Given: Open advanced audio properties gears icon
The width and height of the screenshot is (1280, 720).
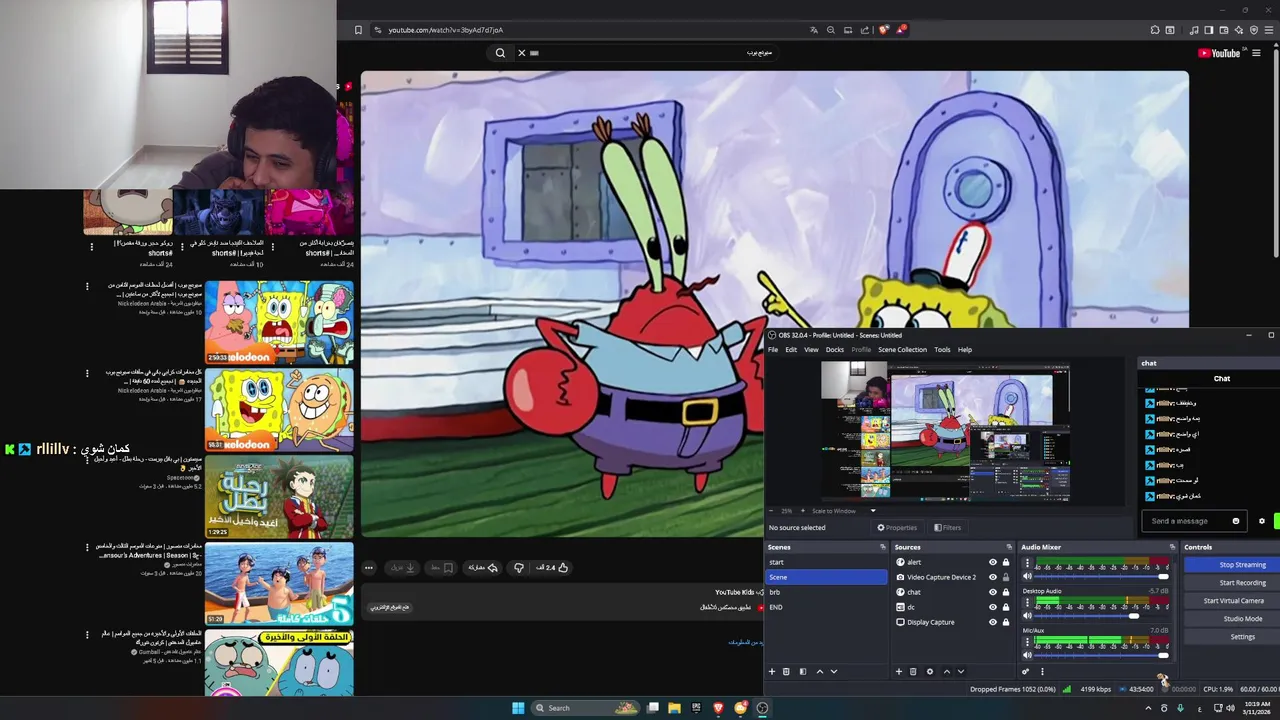Looking at the screenshot, I should pos(1025,672).
